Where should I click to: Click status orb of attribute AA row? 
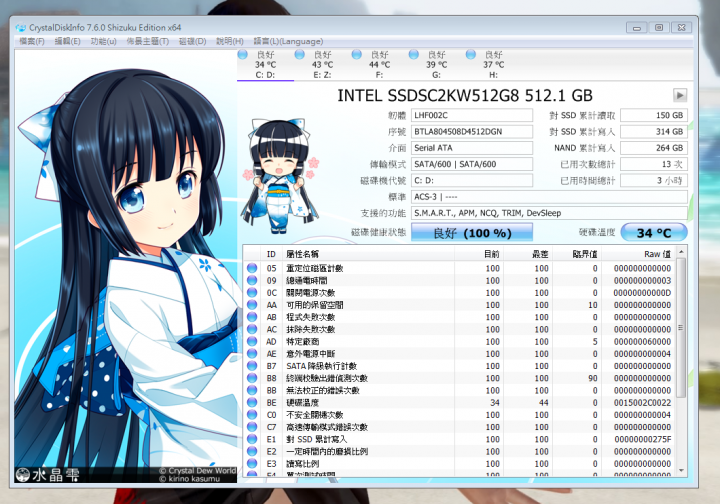click(x=252, y=305)
